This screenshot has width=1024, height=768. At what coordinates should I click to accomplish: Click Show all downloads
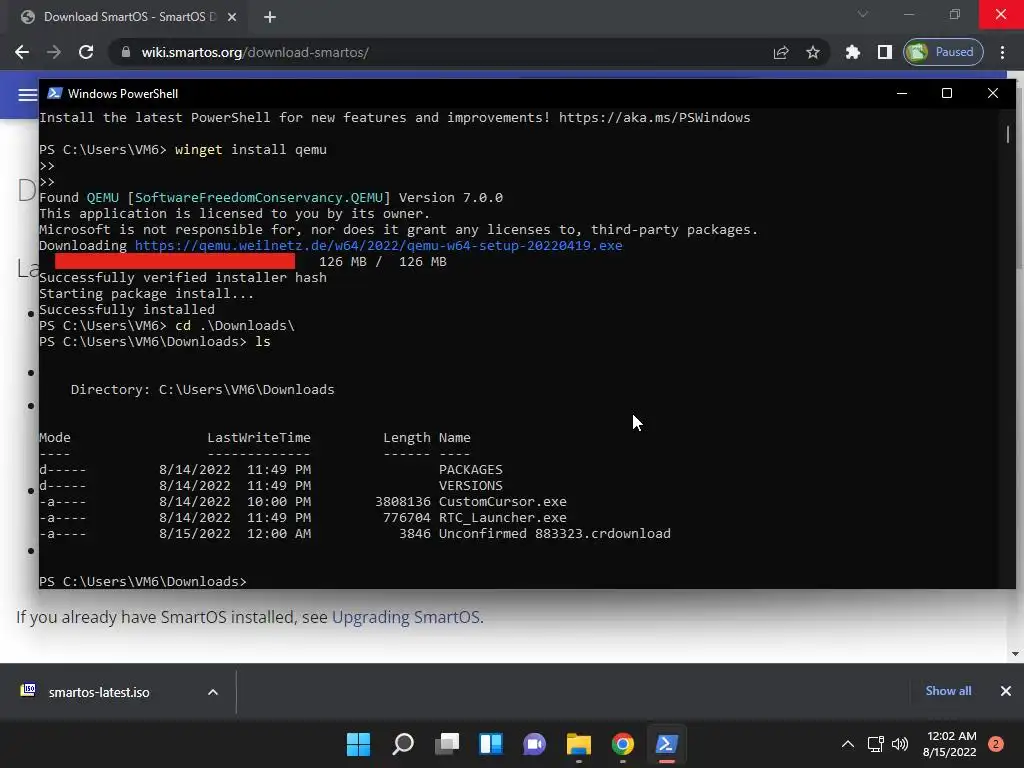[948, 691]
